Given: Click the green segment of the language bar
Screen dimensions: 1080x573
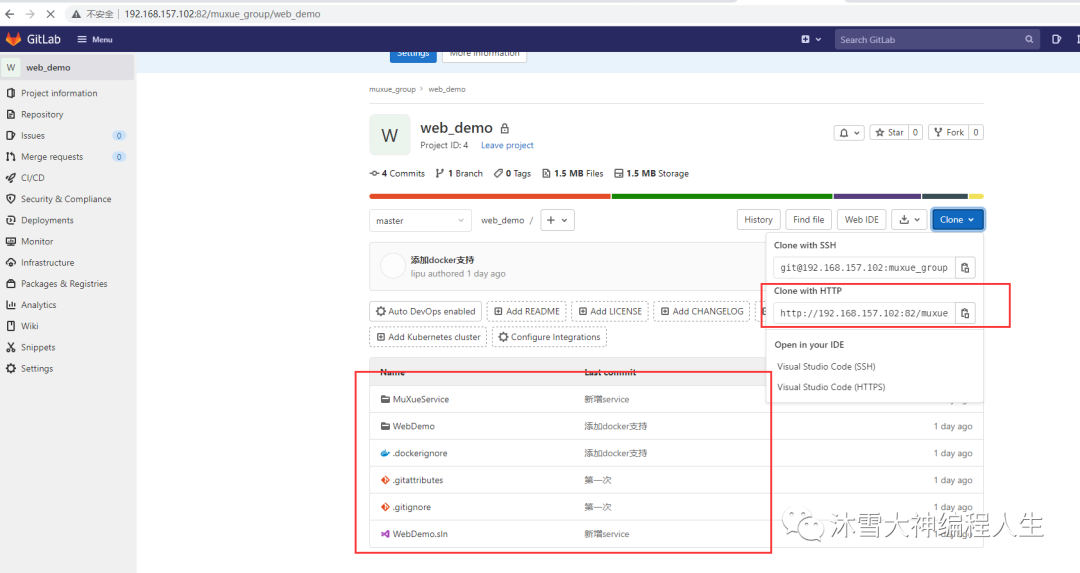Looking at the screenshot, I should (x=722, y=196).
